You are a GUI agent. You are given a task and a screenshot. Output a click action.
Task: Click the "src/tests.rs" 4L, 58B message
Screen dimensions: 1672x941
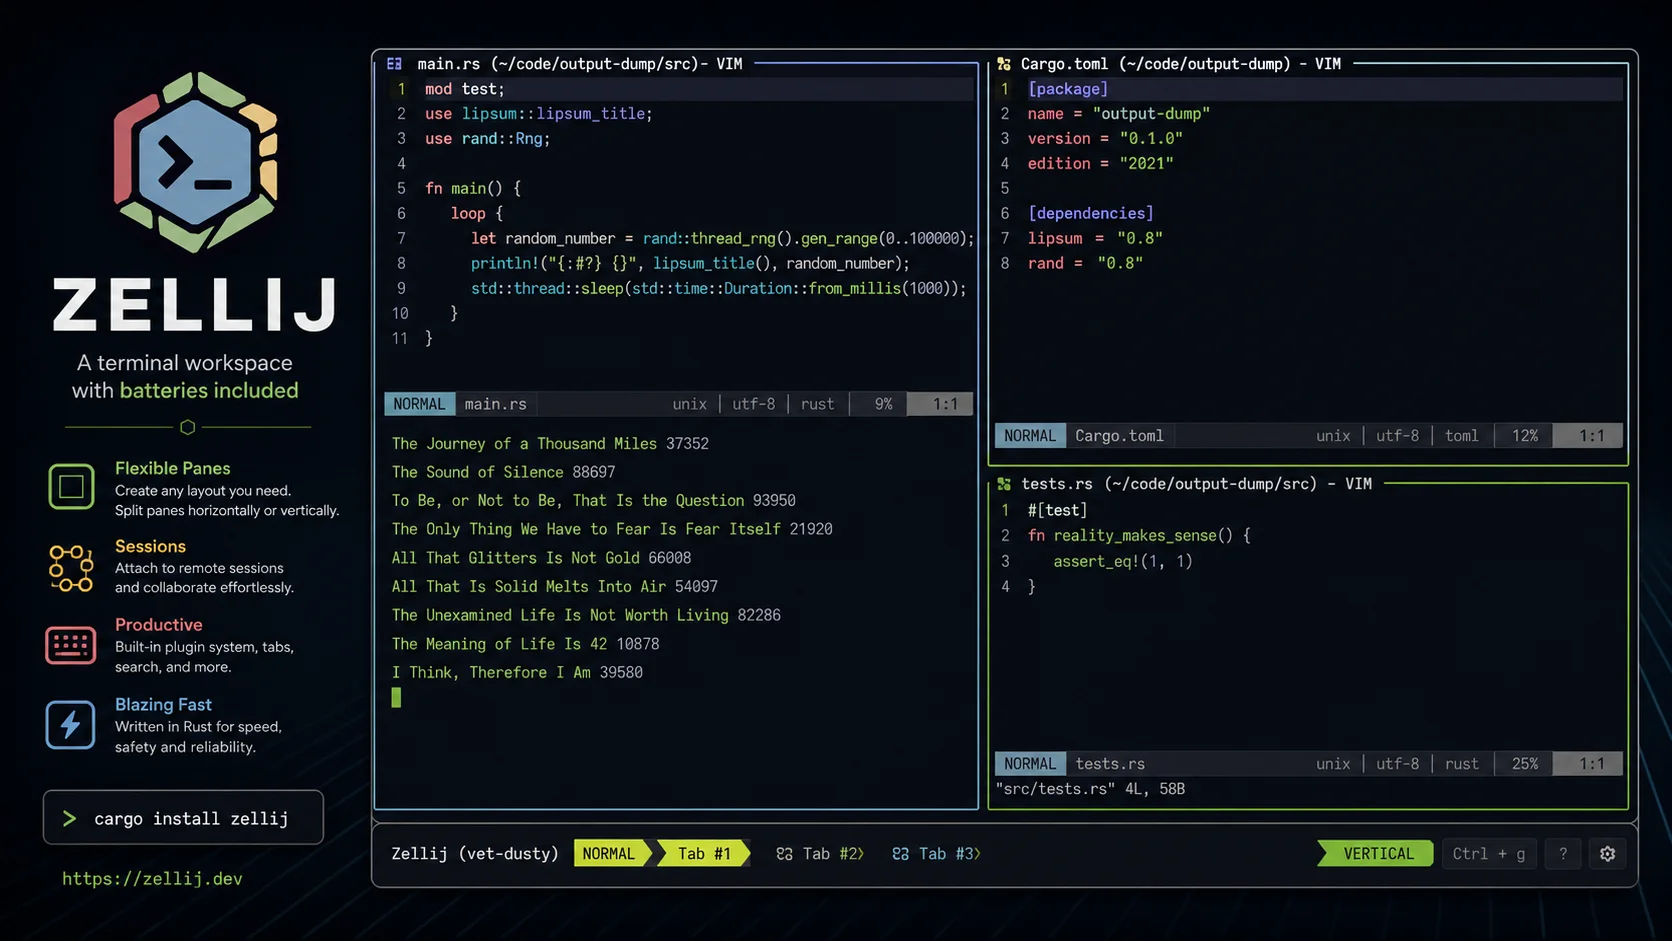(1090, 789)
